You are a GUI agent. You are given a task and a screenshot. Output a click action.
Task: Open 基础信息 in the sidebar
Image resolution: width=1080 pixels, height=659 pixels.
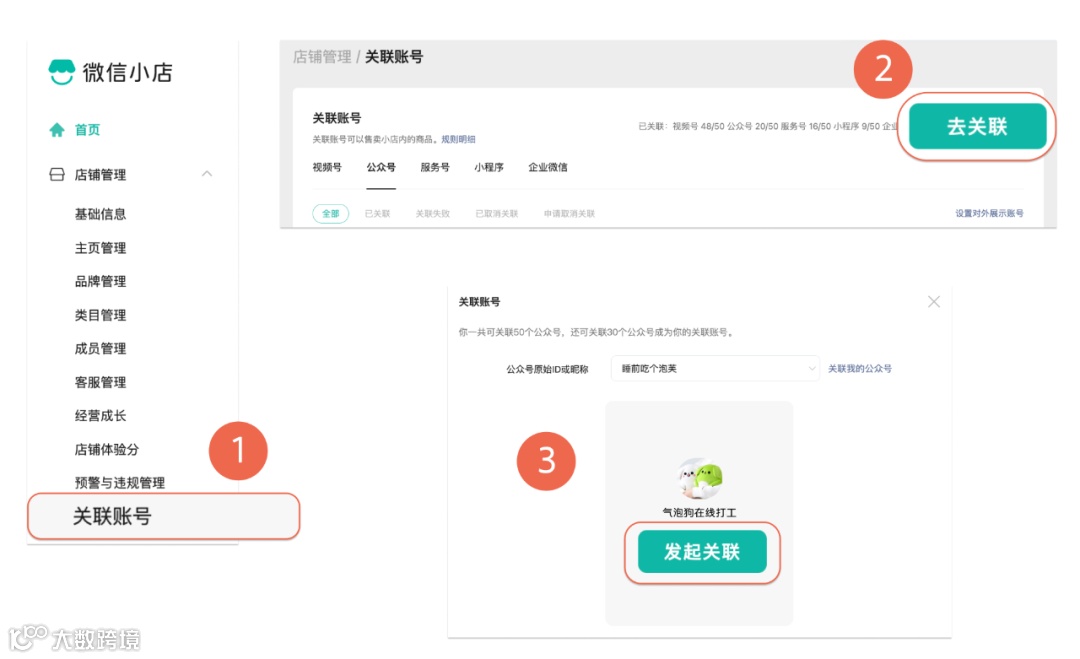point(101,213)
